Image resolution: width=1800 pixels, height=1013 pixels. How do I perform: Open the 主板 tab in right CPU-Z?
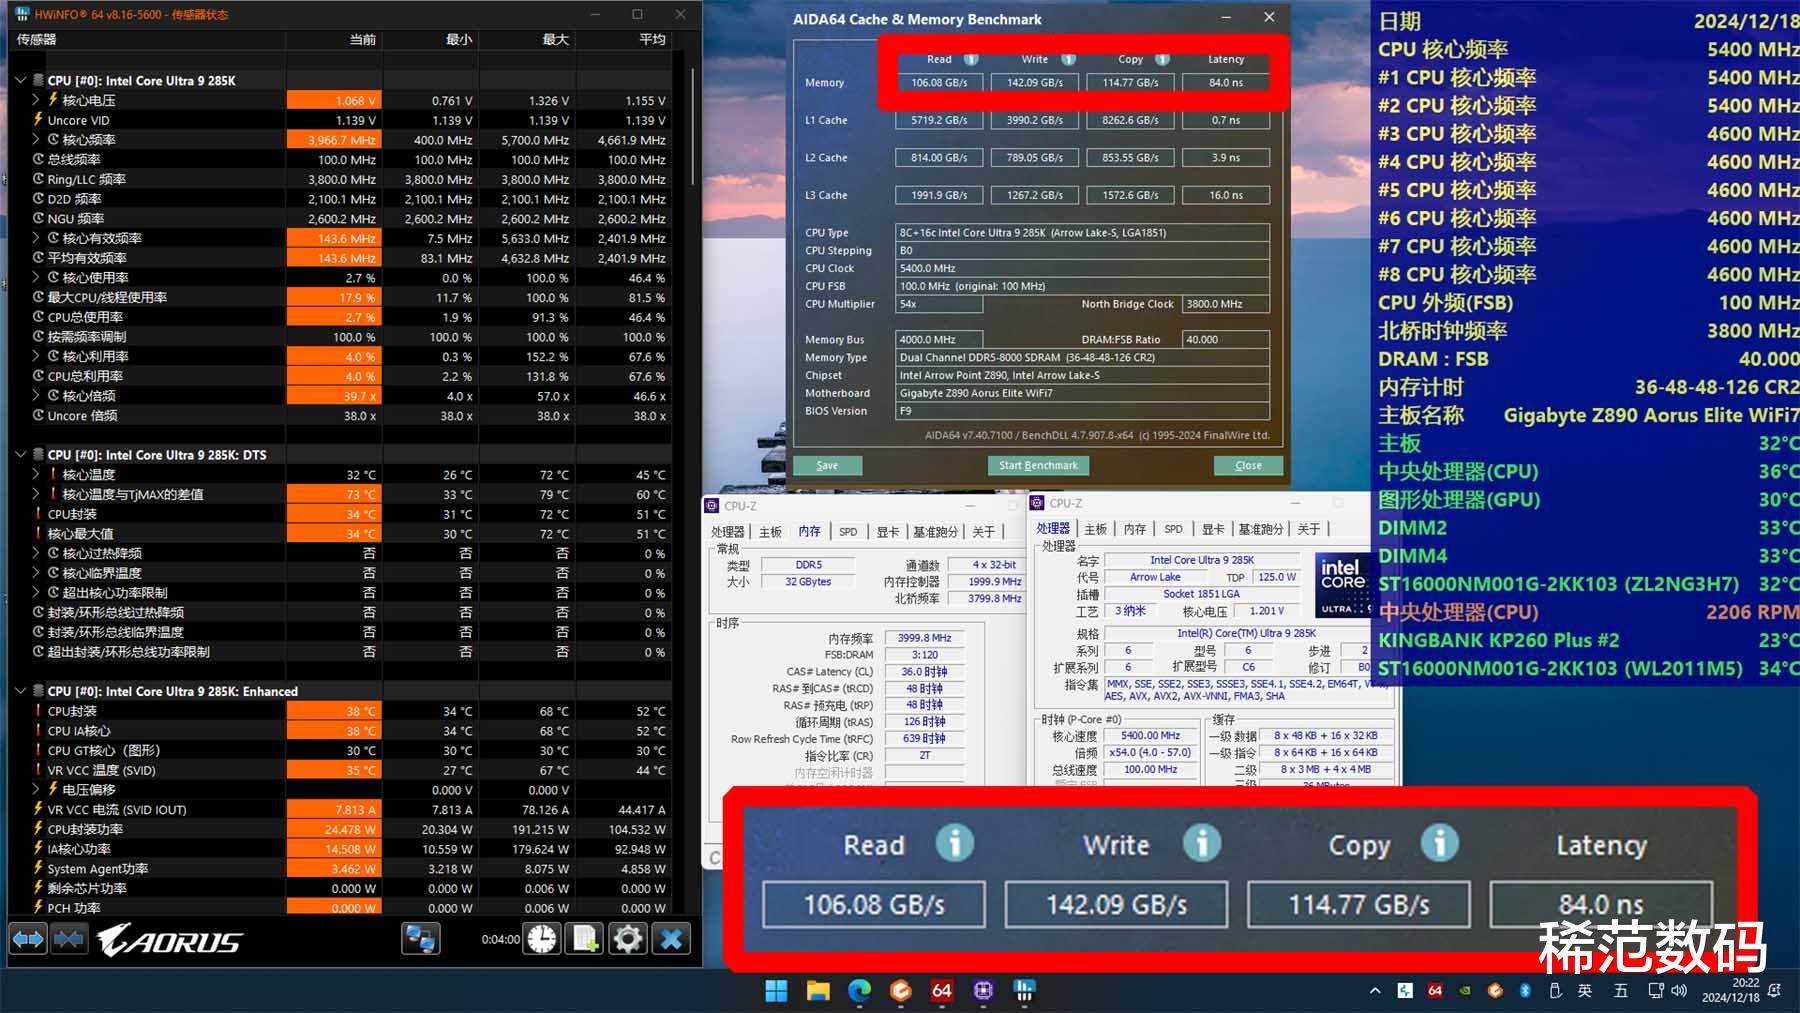pyautogui.click(x=1096, y=529)
